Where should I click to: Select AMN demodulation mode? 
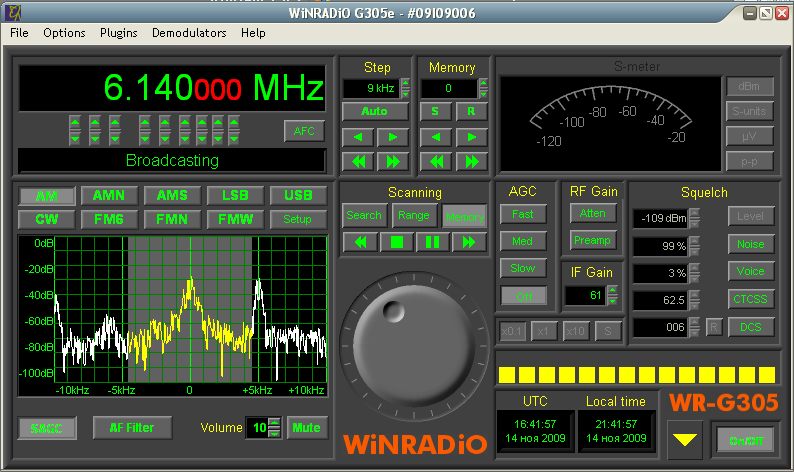(x=109, y=195)
